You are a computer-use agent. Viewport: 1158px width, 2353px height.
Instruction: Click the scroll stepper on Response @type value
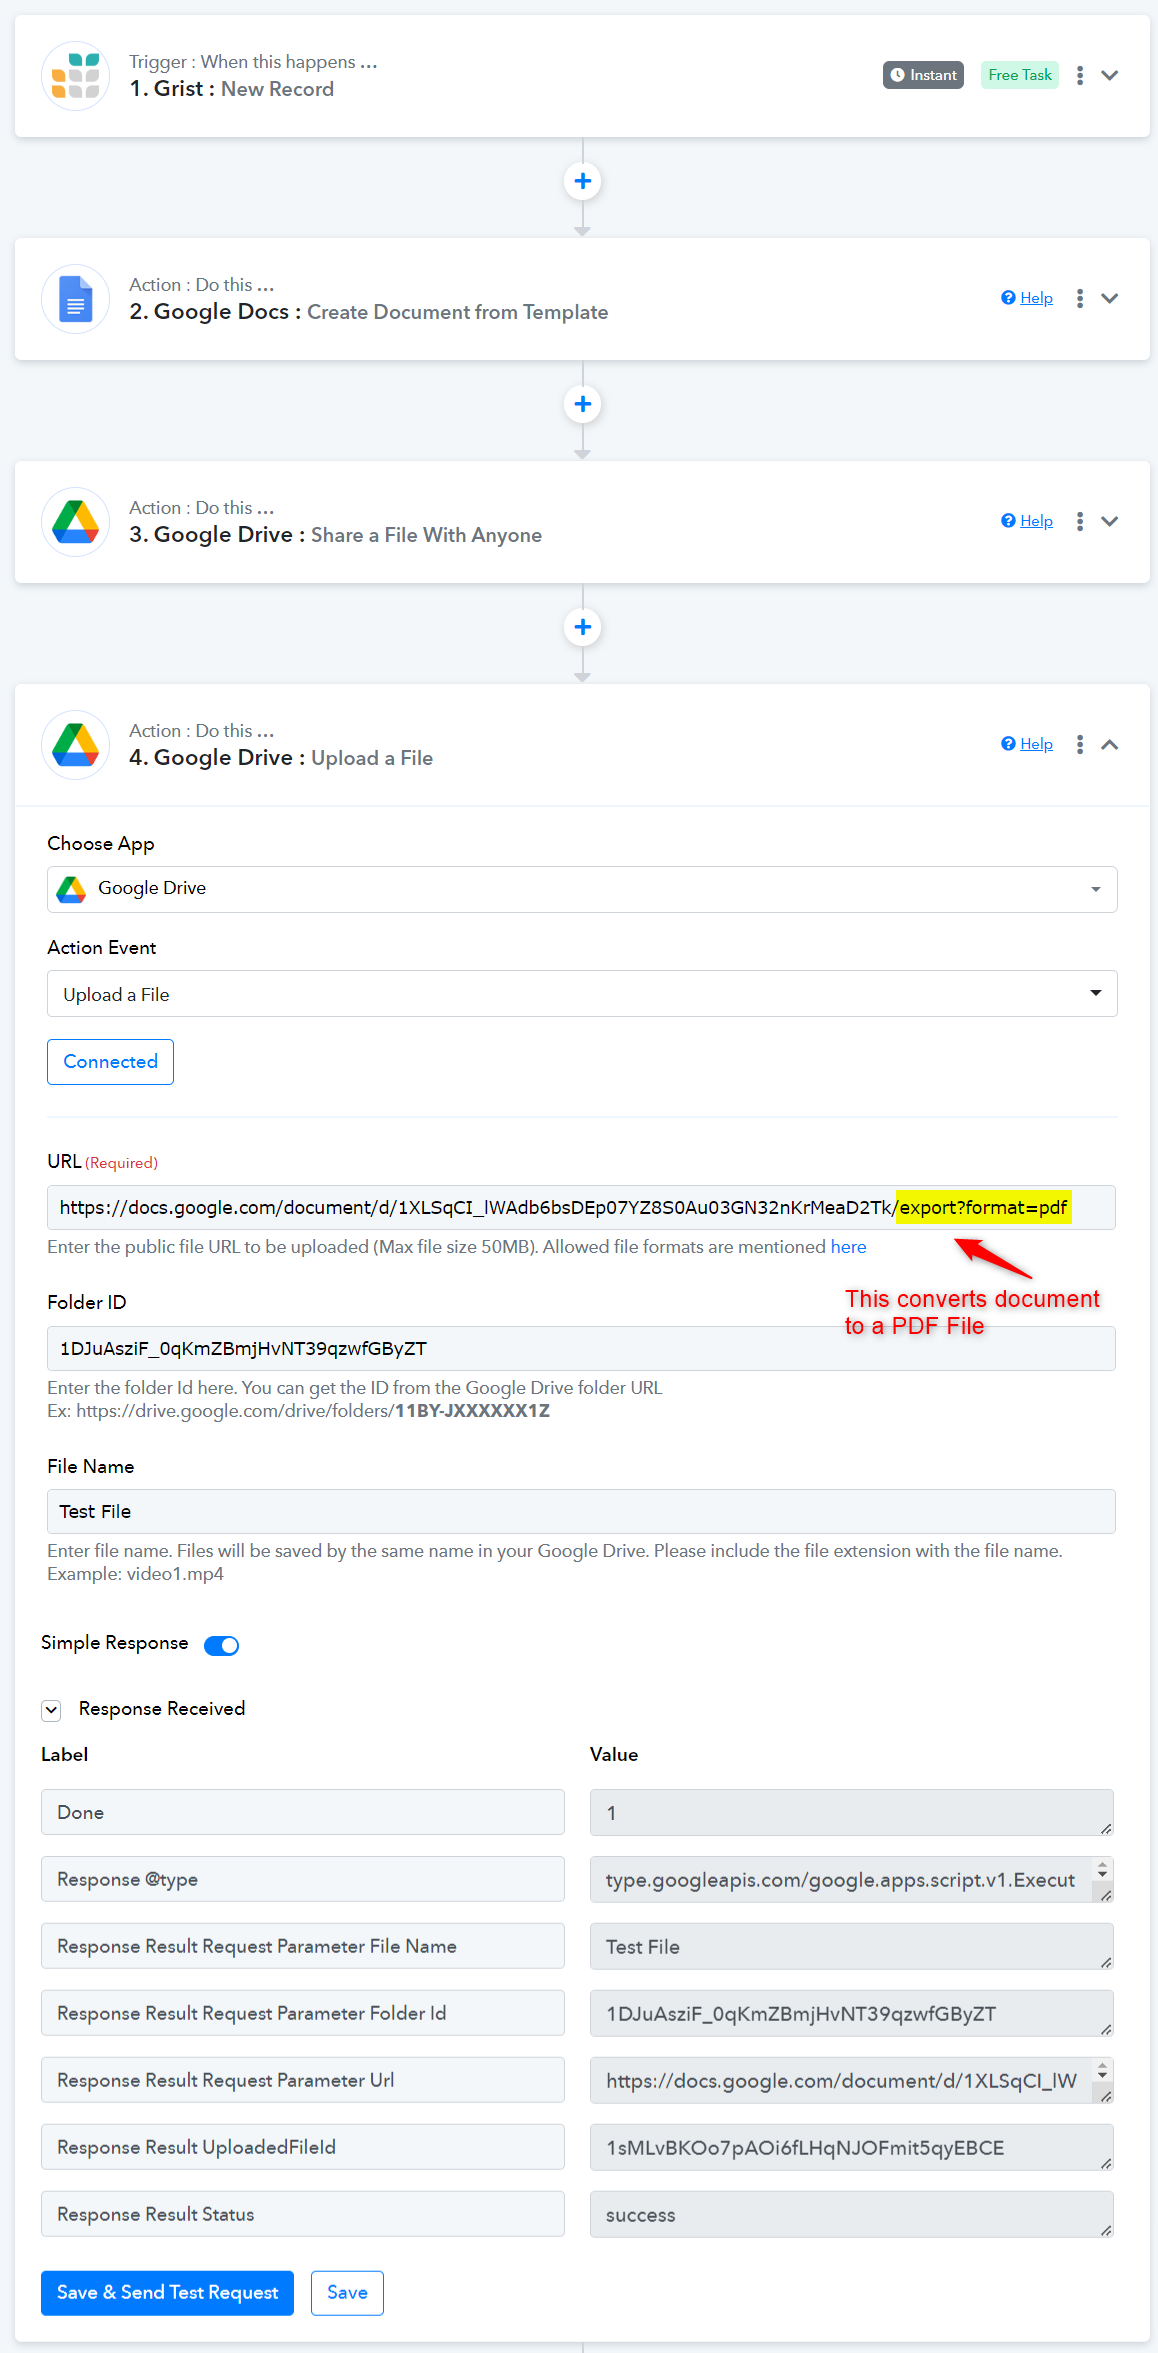1103,1871
